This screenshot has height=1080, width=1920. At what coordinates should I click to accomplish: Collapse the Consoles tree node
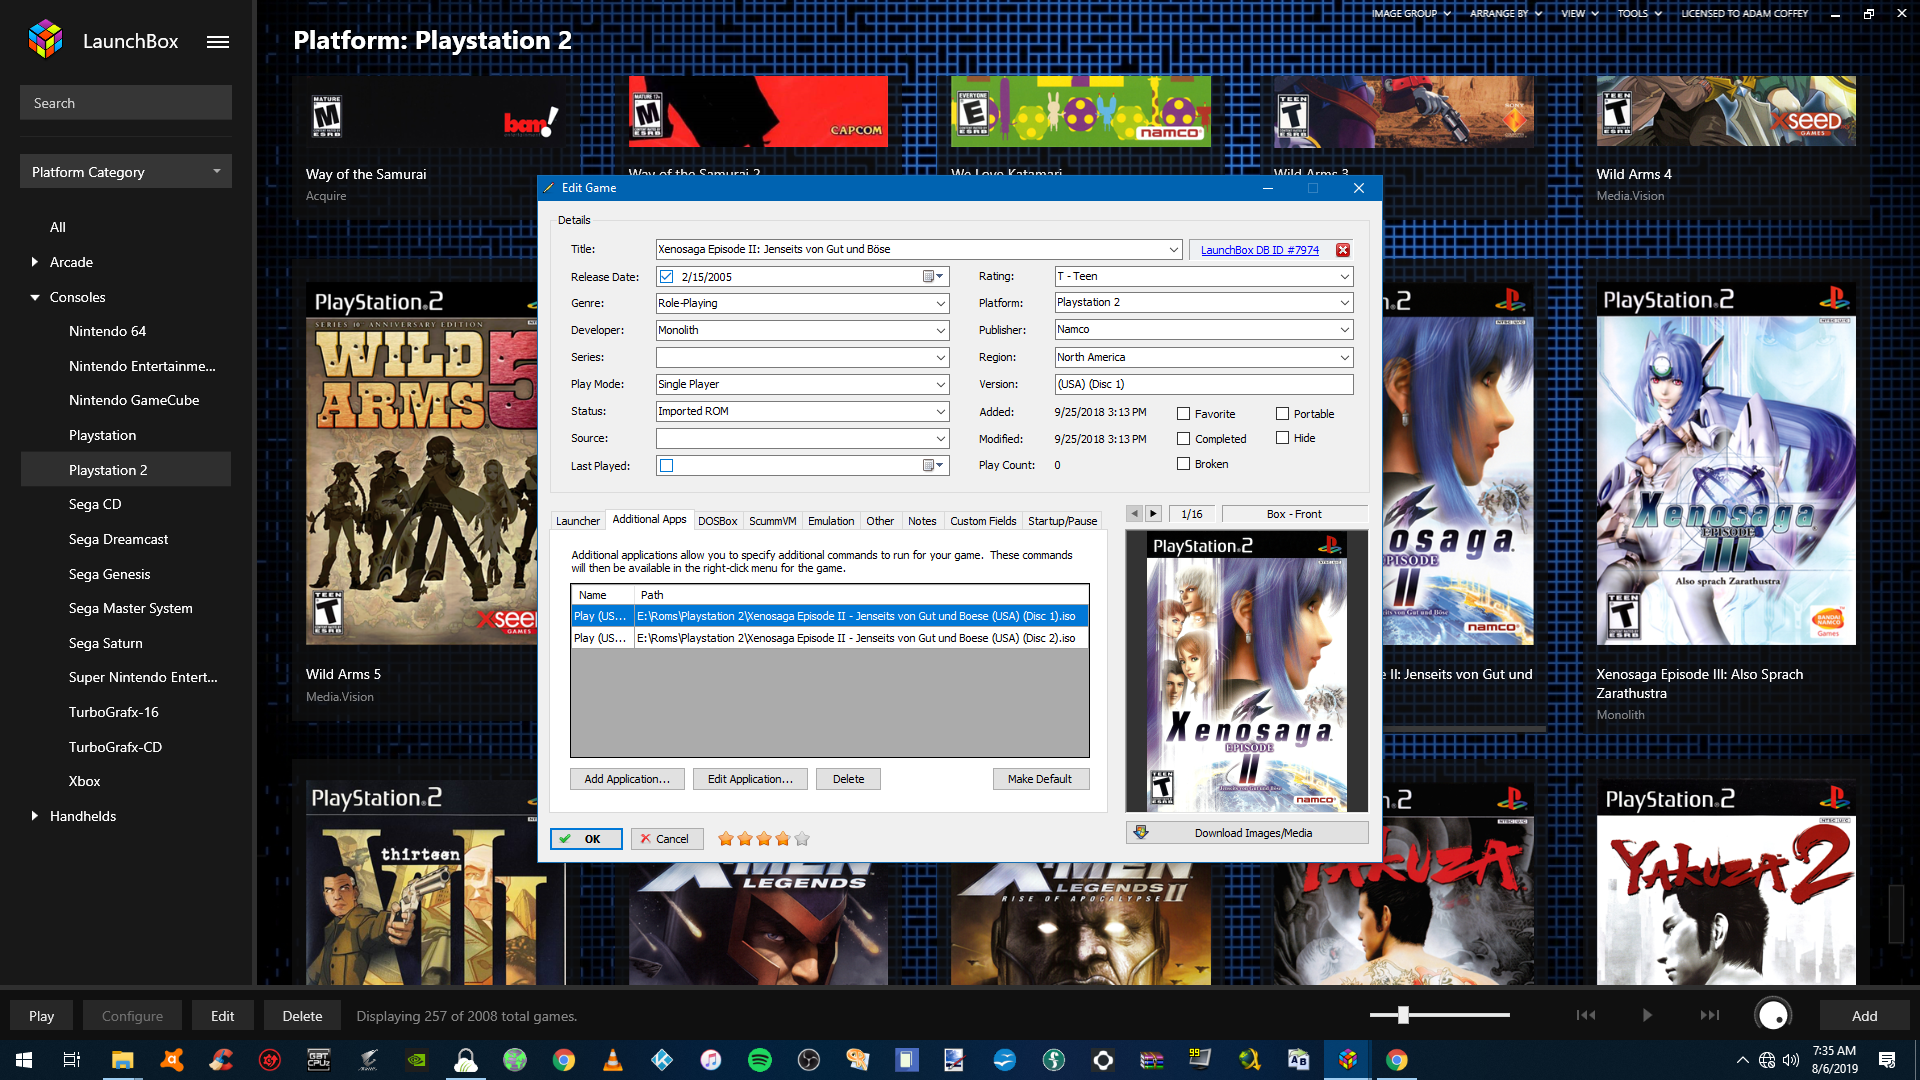coord(35,297)
